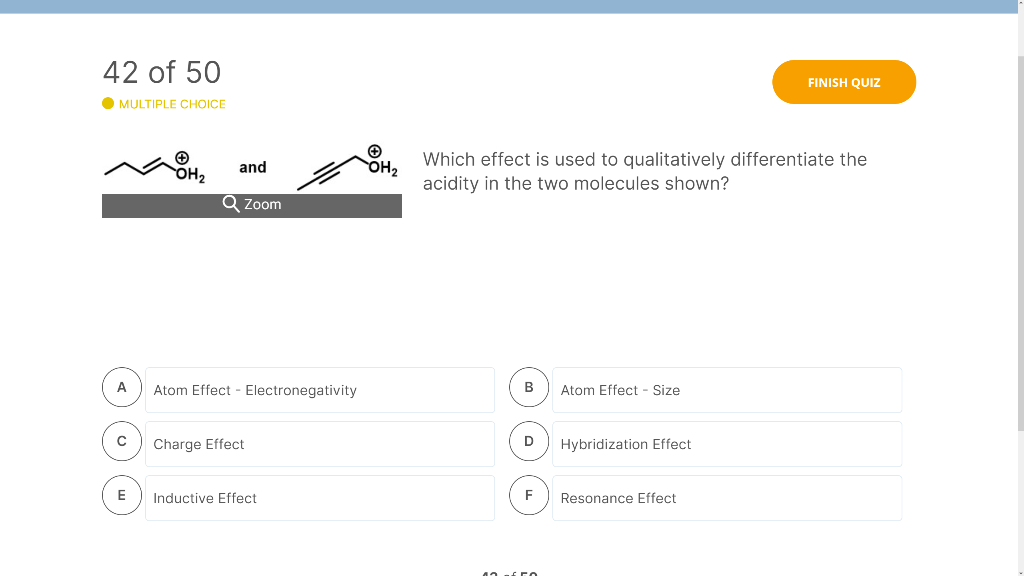Viewport: 1024px width, 576px height.
Task: Choose the Hybridization Effect answer
Action: 727,444
